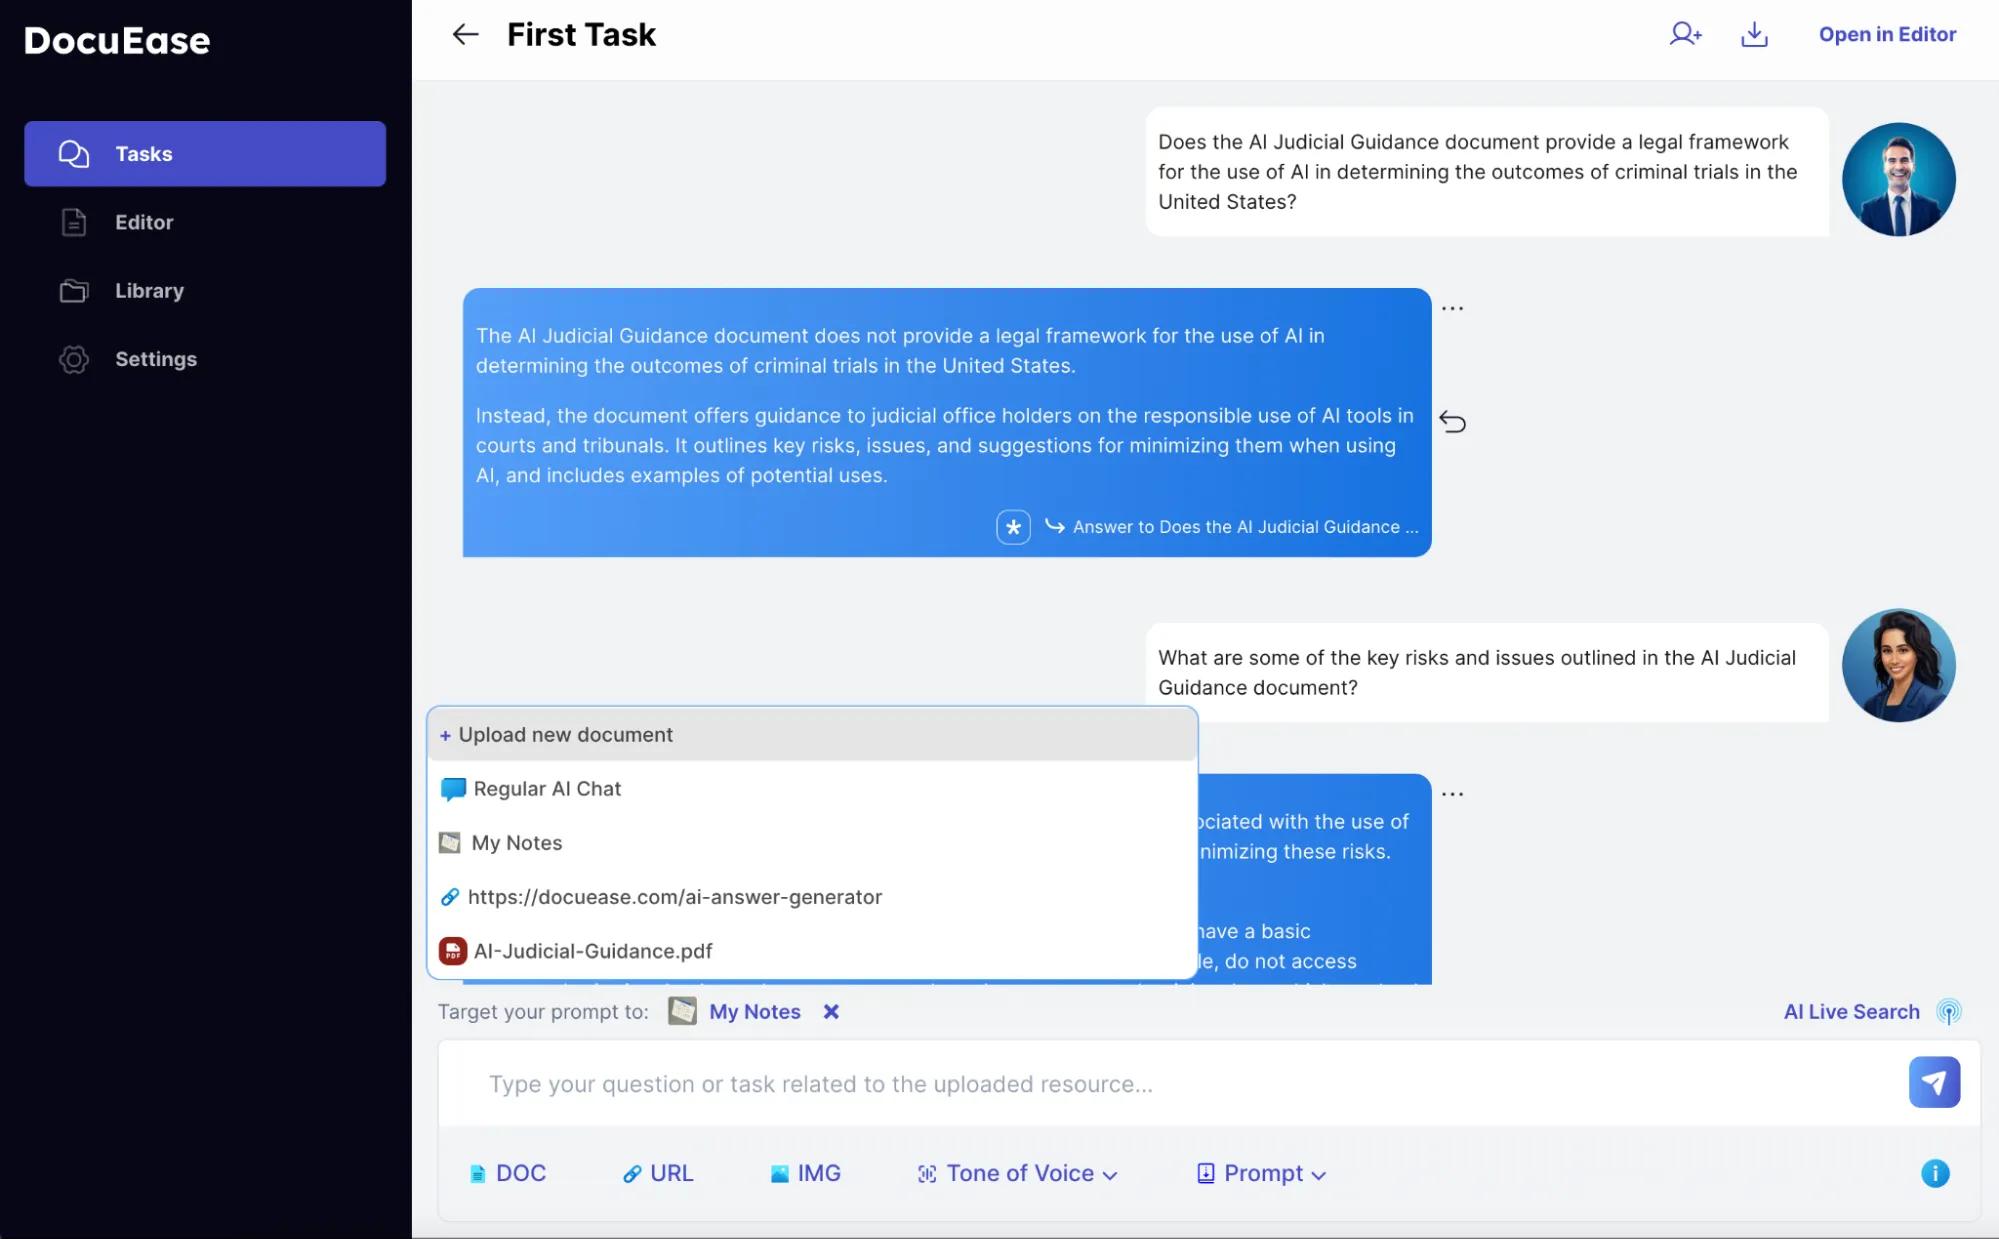Click the Settings sidebar icon
Viewport: 1999px width, 1239px height.
tap(73, 360)
